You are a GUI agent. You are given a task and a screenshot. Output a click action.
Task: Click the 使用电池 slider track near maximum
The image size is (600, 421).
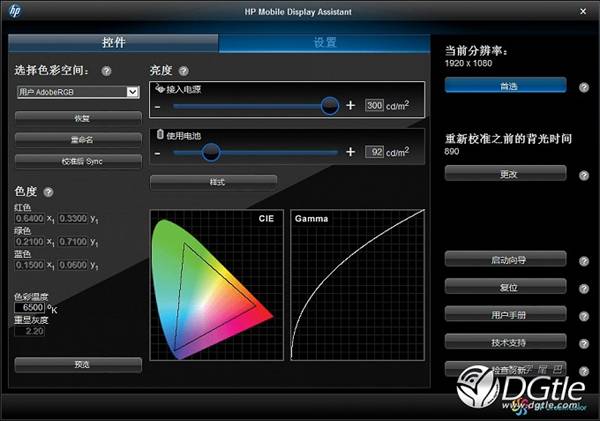coord(334,153)
